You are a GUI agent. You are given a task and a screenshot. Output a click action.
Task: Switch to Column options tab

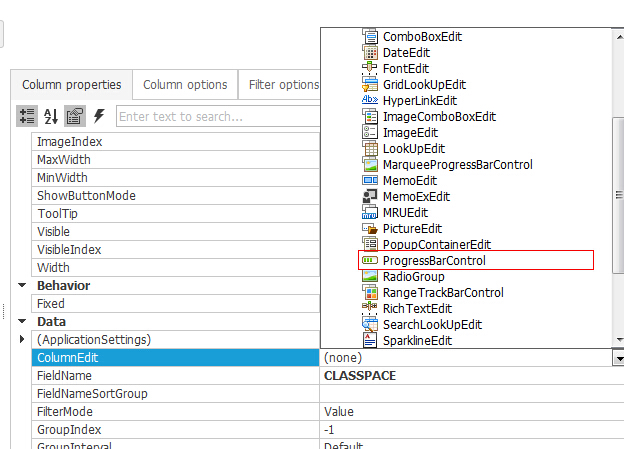tap(185, 84)
